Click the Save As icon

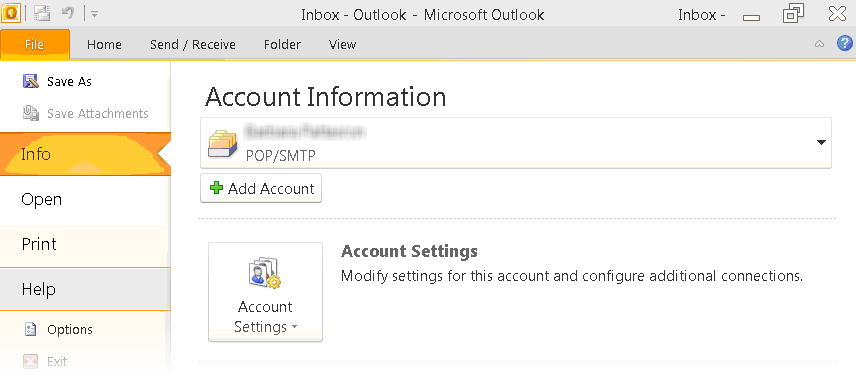[x=30, y=81]
